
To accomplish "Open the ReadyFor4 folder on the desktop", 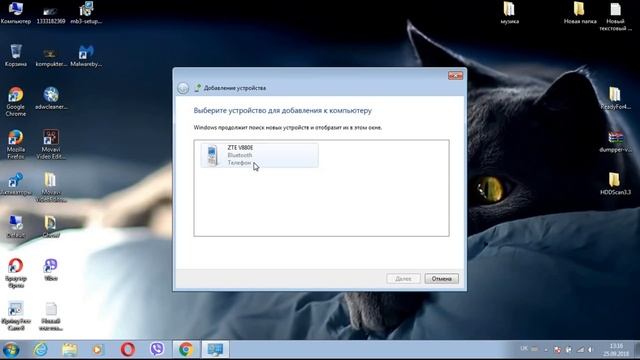I will pos(615,99).
